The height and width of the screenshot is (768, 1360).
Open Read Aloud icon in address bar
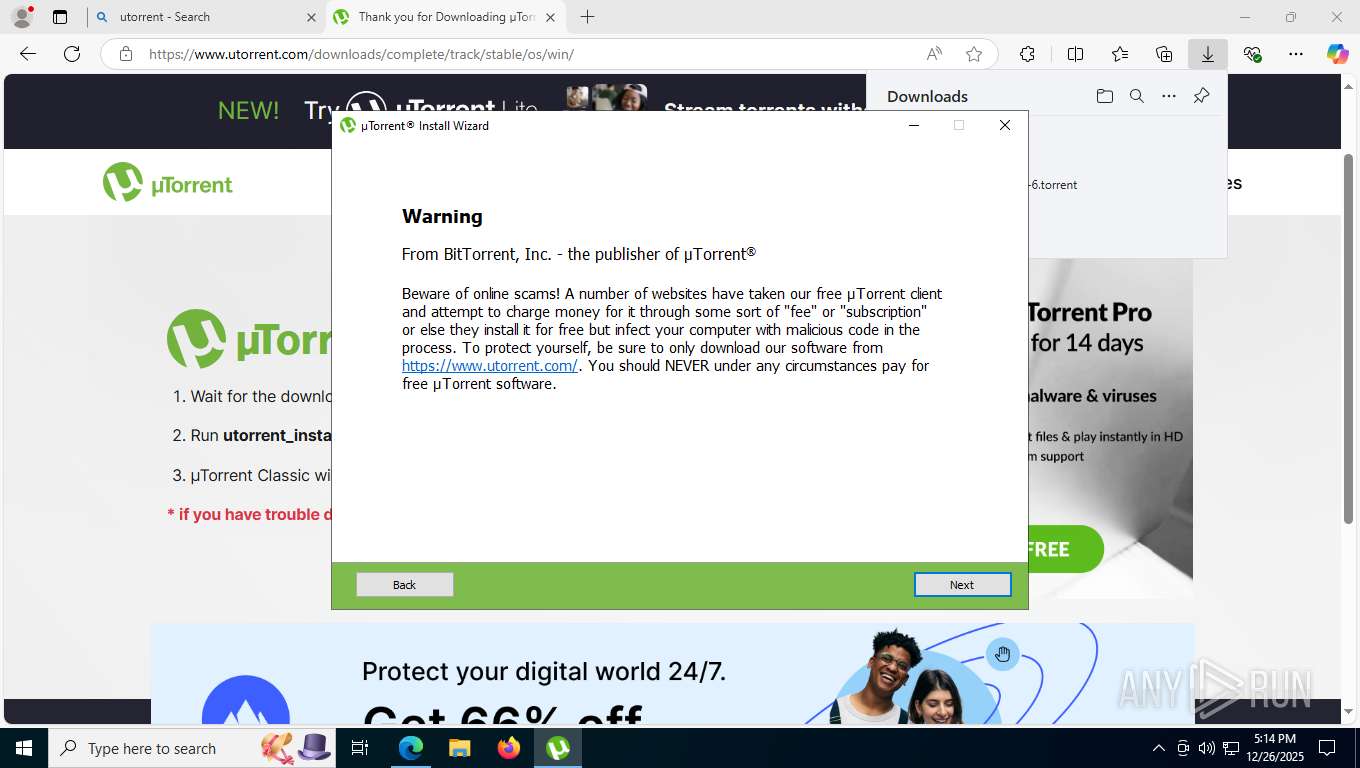point(934,54)
